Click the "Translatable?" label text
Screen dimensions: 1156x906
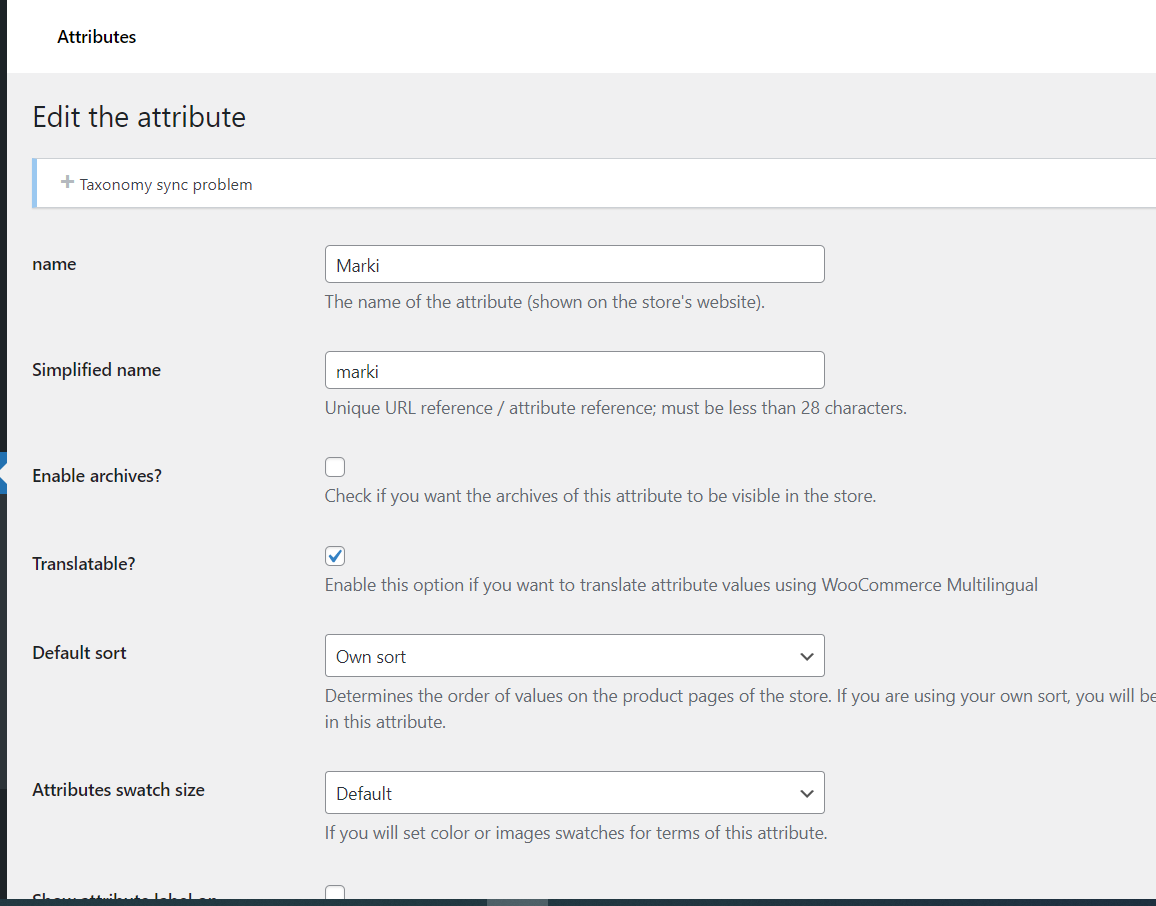[84, 564]
